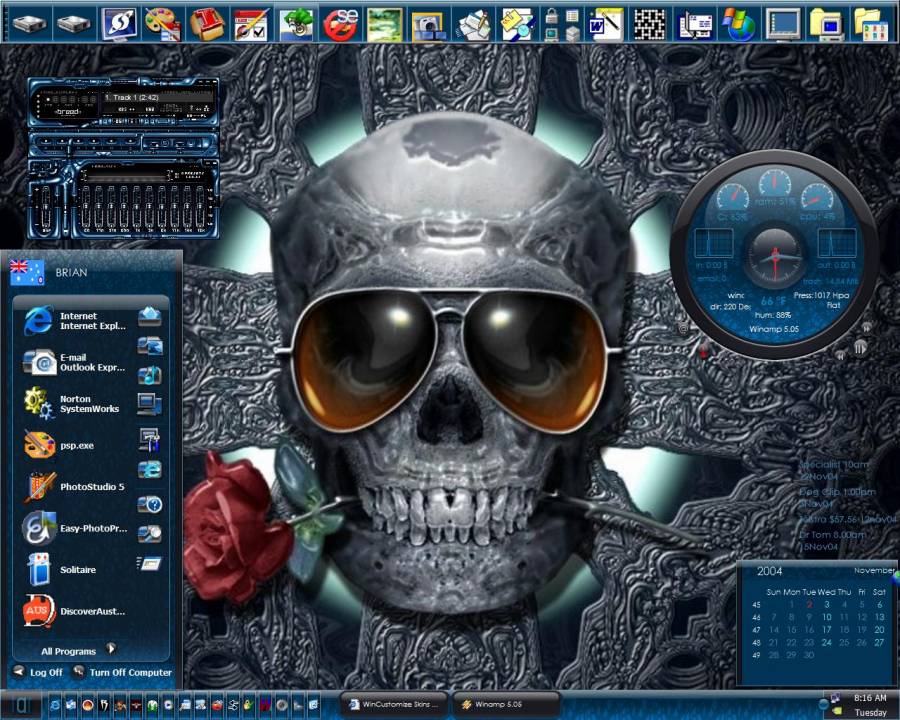
Task: Switch to Winamp 5.05 taskbar button
Action: 506,704
